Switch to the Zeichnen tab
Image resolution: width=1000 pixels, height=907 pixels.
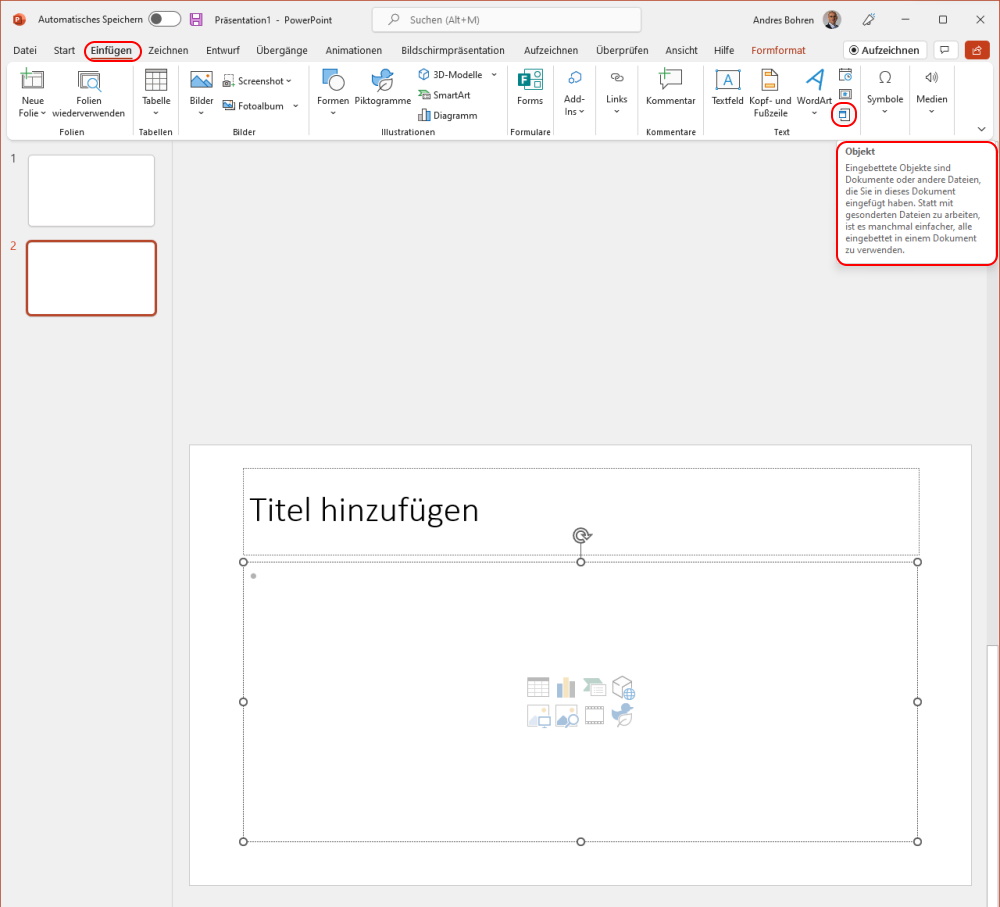click(x=168, y=50)
